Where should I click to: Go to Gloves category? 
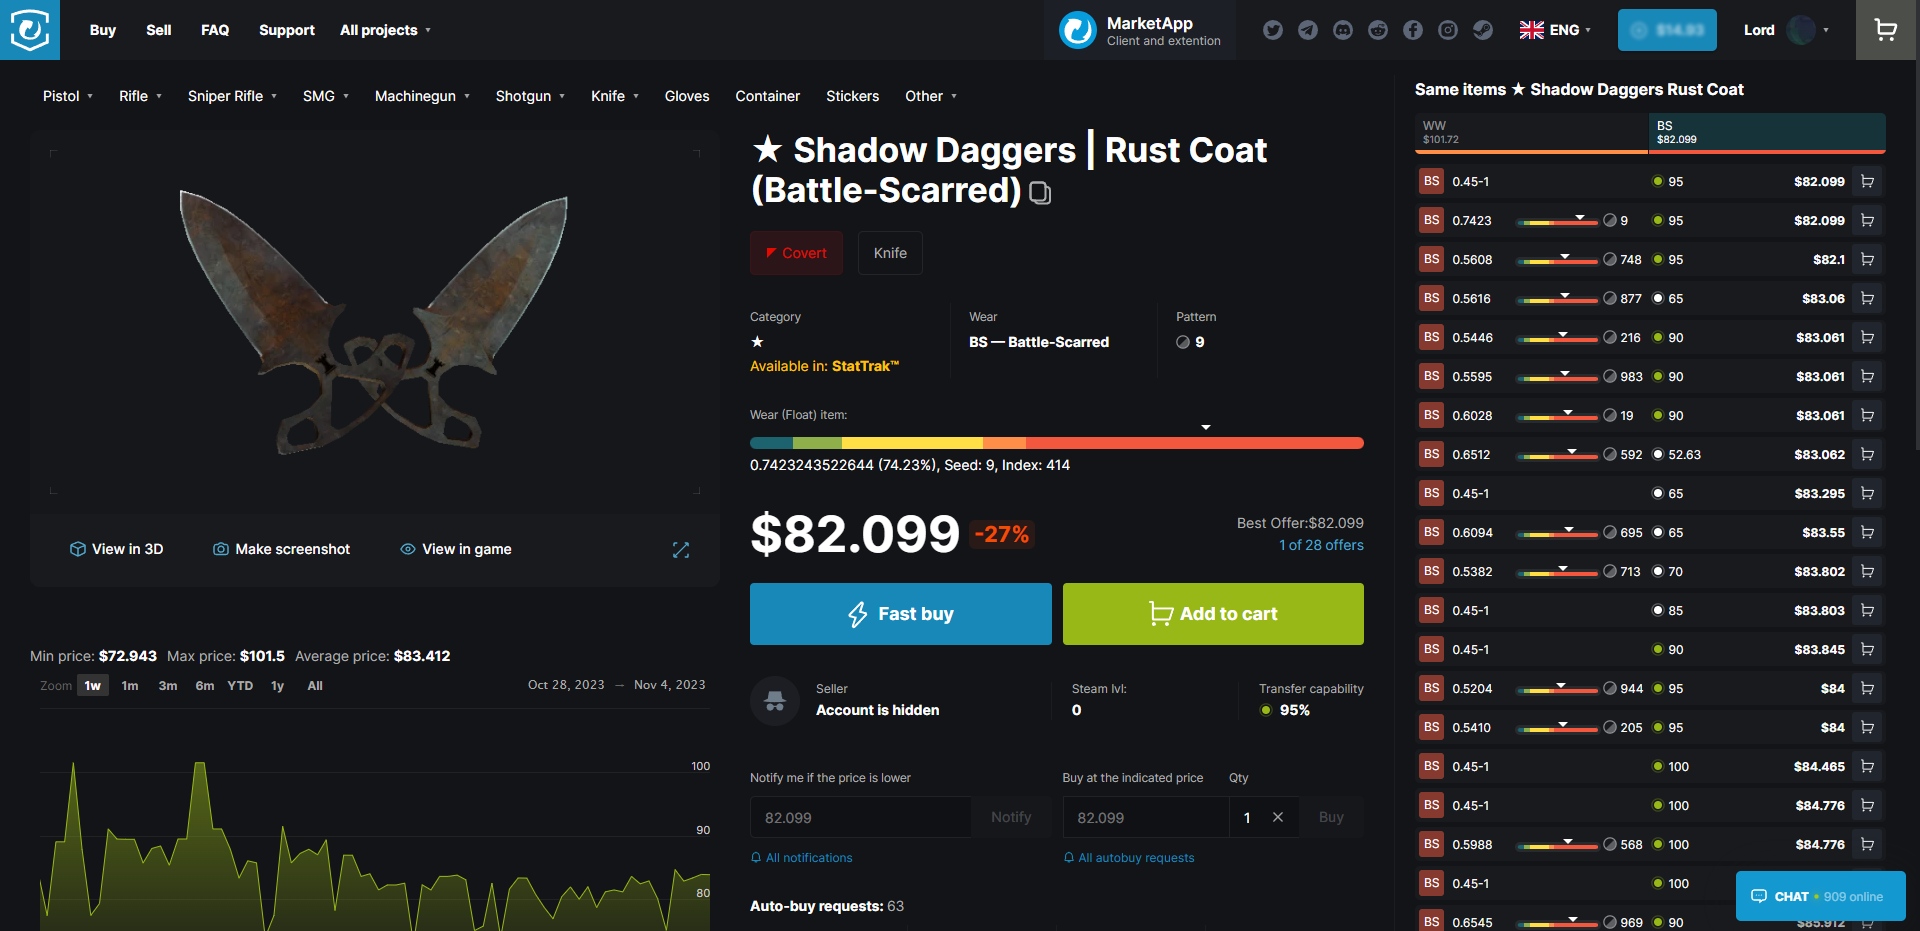tap(687, 96)
